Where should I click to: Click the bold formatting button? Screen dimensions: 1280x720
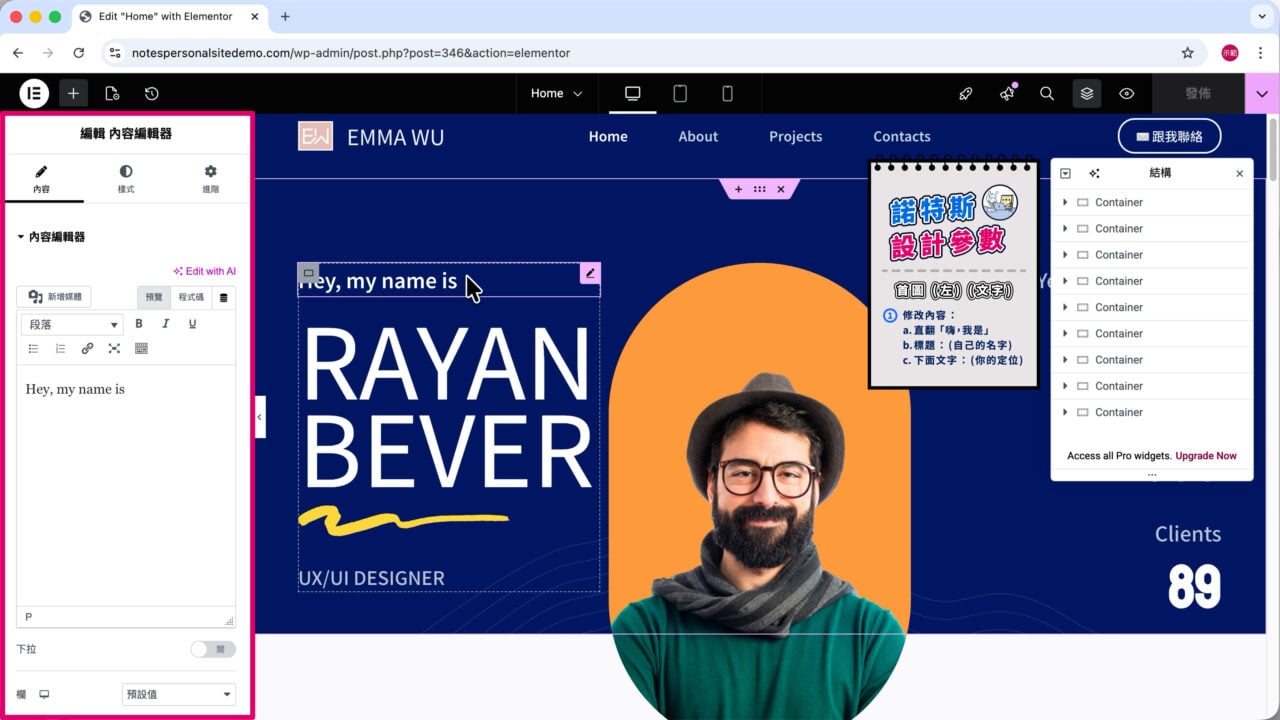tap(139, 323)
